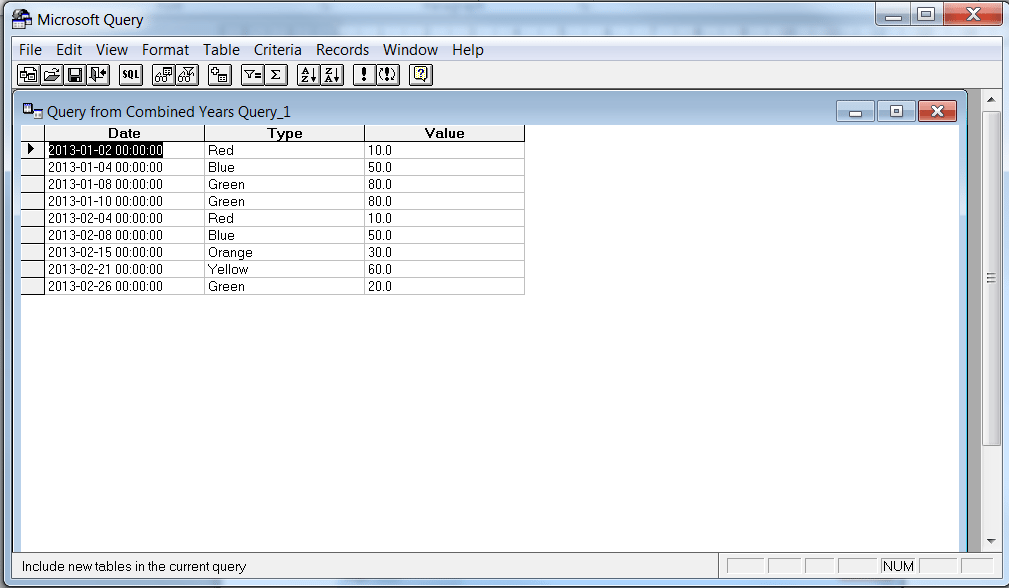This screenshot has height=588, width=1009.
Task: Open the Format menu
Action: click(x=165, y=50)
